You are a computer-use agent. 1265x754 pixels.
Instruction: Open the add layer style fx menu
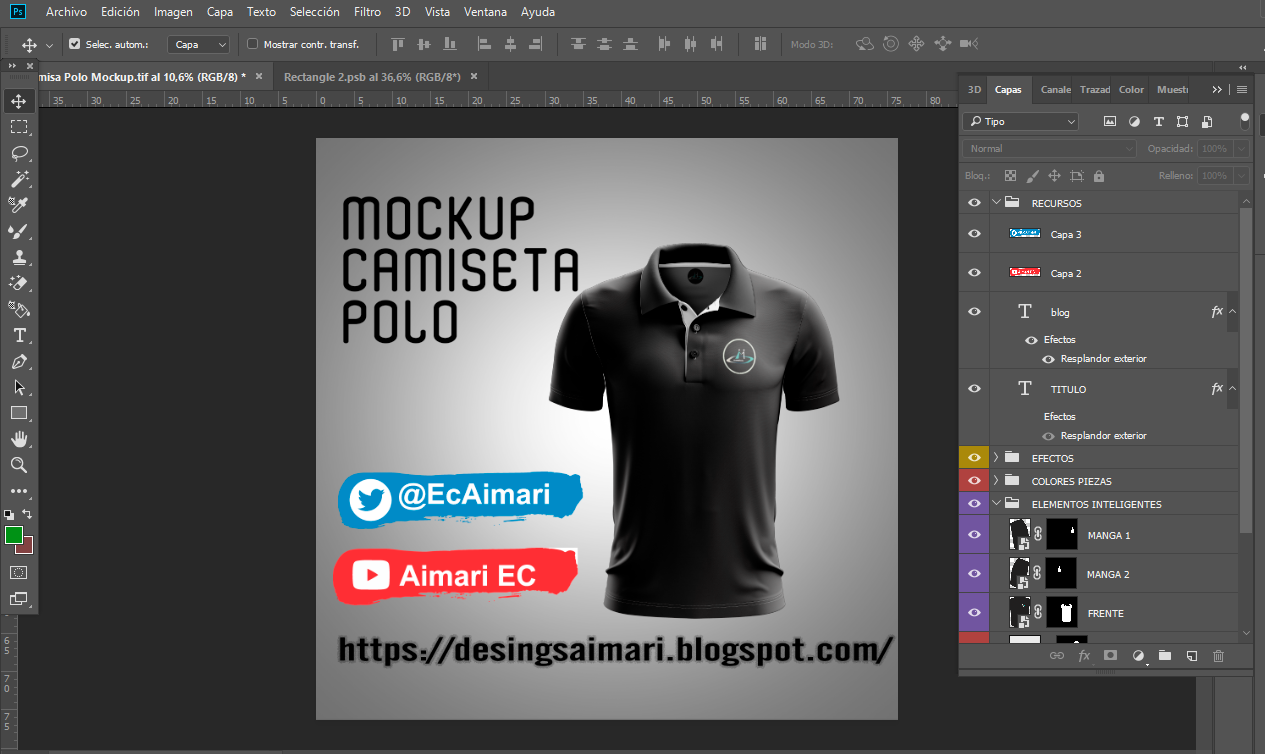(1084, 655)
